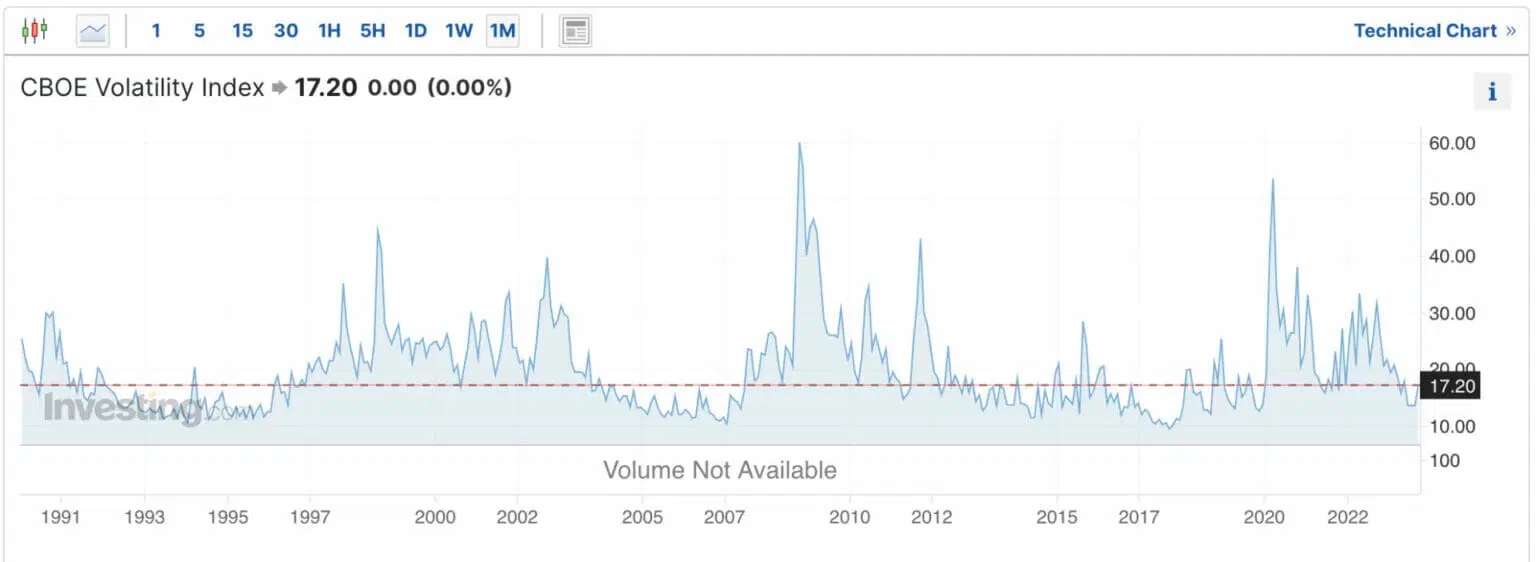Select the 5 minute interval
Viewport: 1536px width, 562px height.
[x=199, y=31]
